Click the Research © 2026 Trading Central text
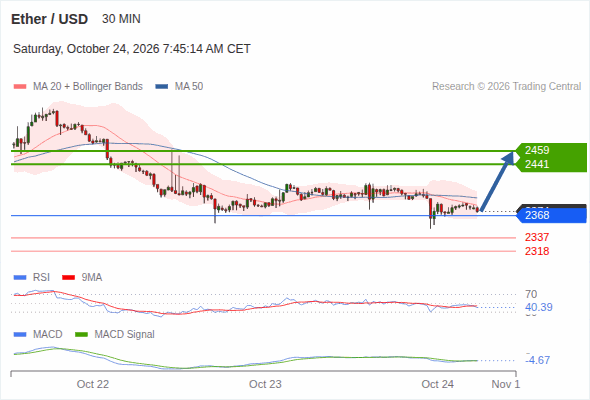Viewport: 590px width, 400px height. (506, 87)
